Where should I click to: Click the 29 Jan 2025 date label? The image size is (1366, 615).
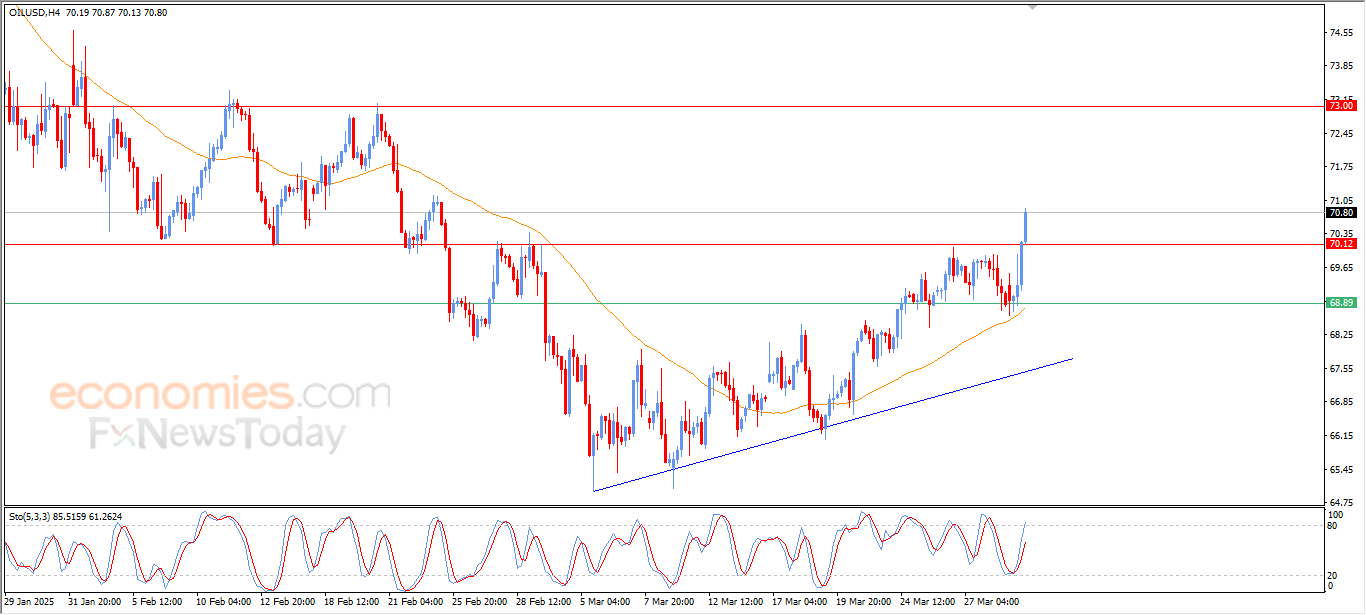click(28, 602)
